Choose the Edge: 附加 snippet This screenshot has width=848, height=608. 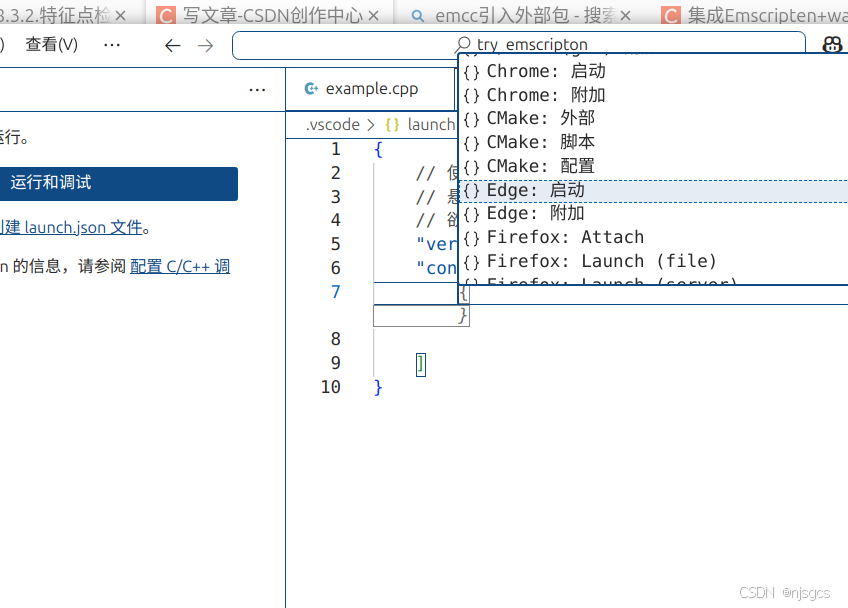(653, 214)
